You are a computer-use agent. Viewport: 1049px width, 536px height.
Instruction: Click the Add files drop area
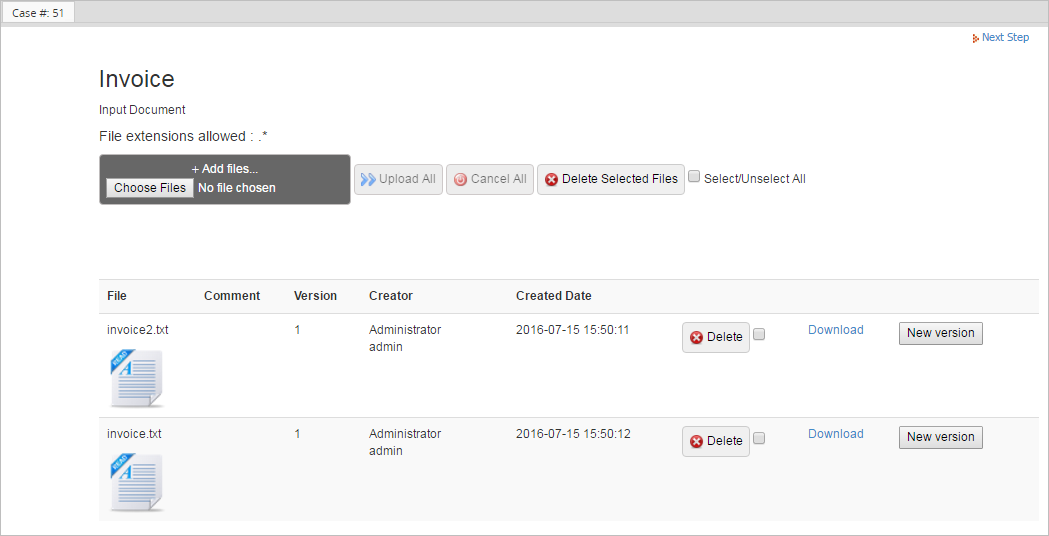(225, 169)
